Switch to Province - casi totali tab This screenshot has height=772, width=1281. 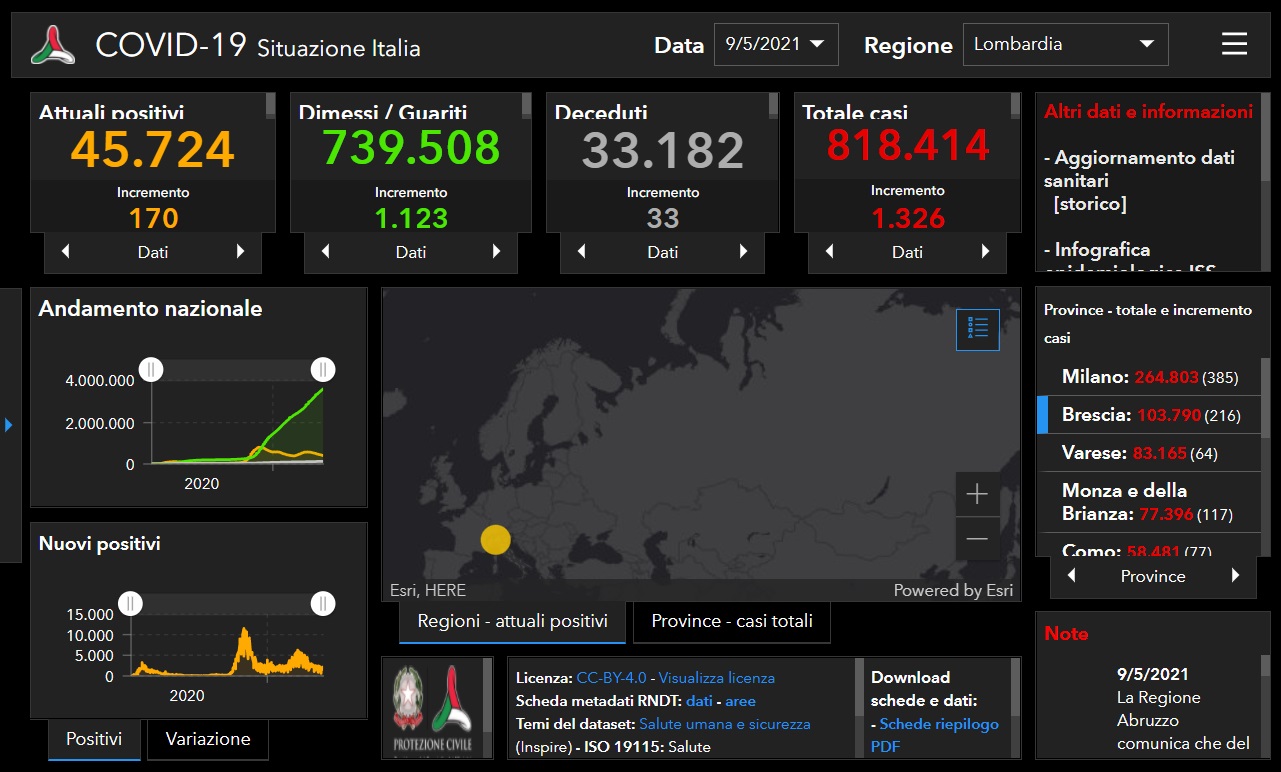coord(732,621)
